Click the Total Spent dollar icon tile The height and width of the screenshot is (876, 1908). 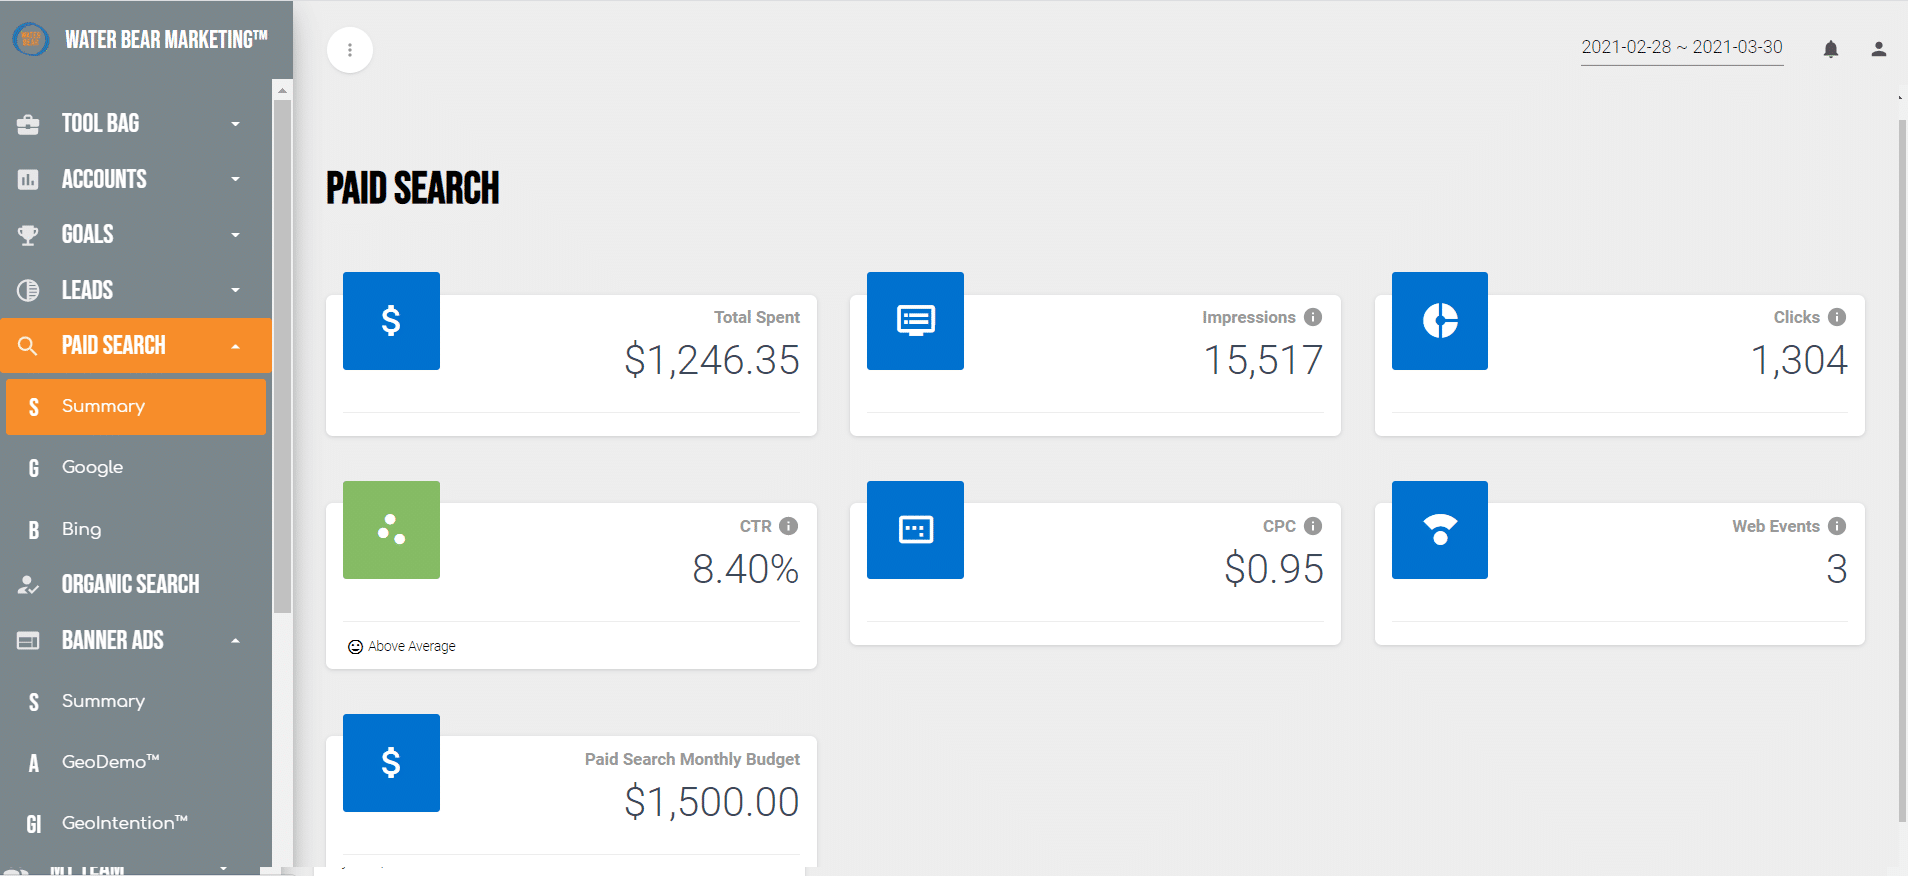[x=391, y=321]
